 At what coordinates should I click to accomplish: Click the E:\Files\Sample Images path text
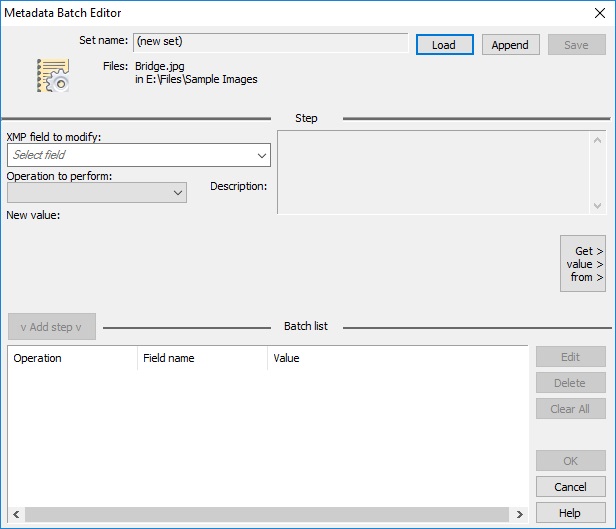click(202, 79)
